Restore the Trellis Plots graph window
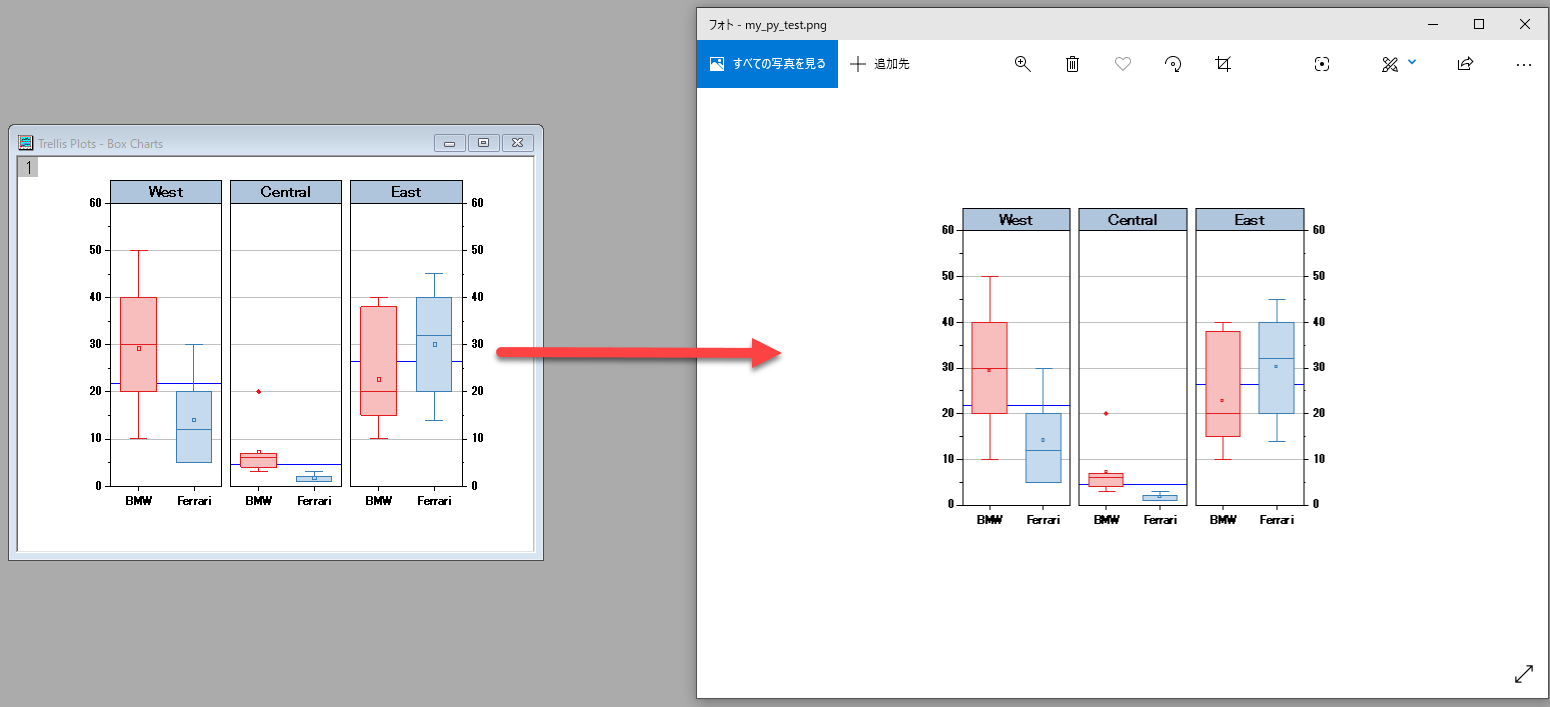This screenshot has height=707, width=1550. click(484, 143)
